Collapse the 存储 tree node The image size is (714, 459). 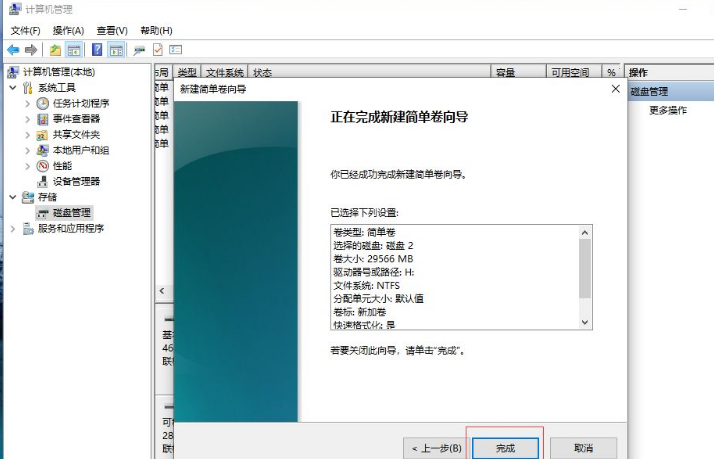13,197
